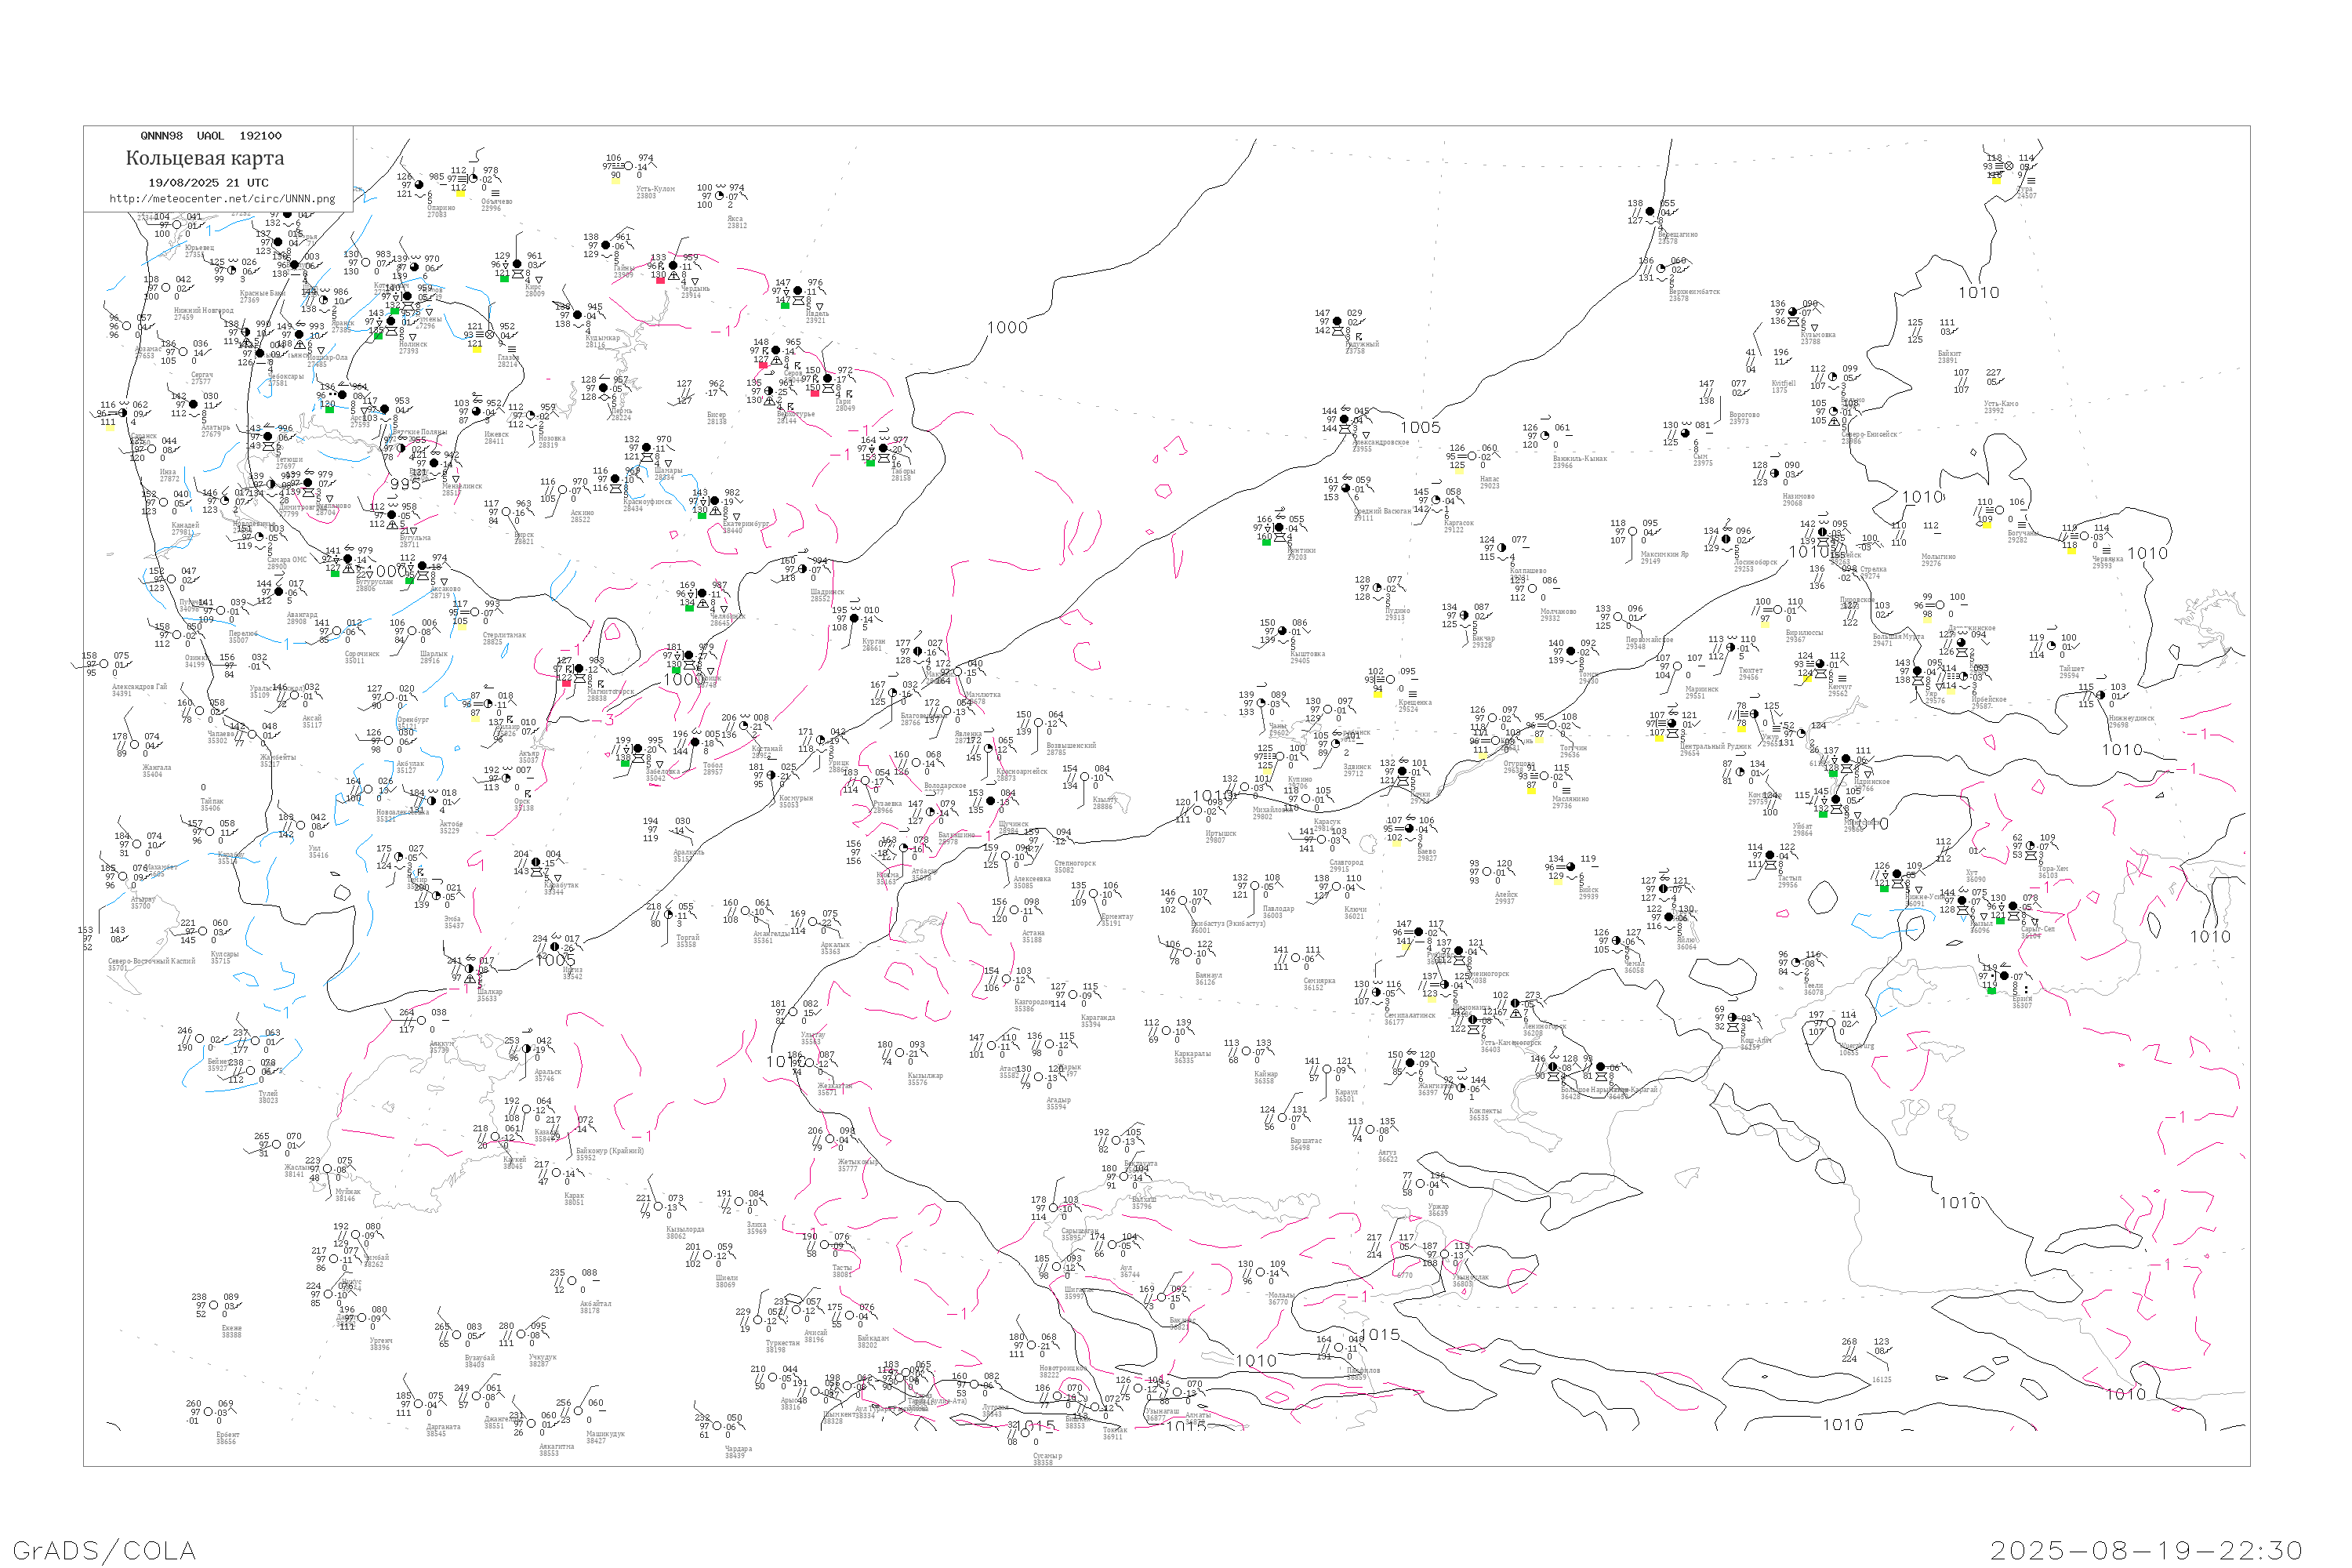2352x1568 pixels.
Task: Click the 1005 isobar label near Александровское
Action: pyautogui.click(x=1419, y=427)
